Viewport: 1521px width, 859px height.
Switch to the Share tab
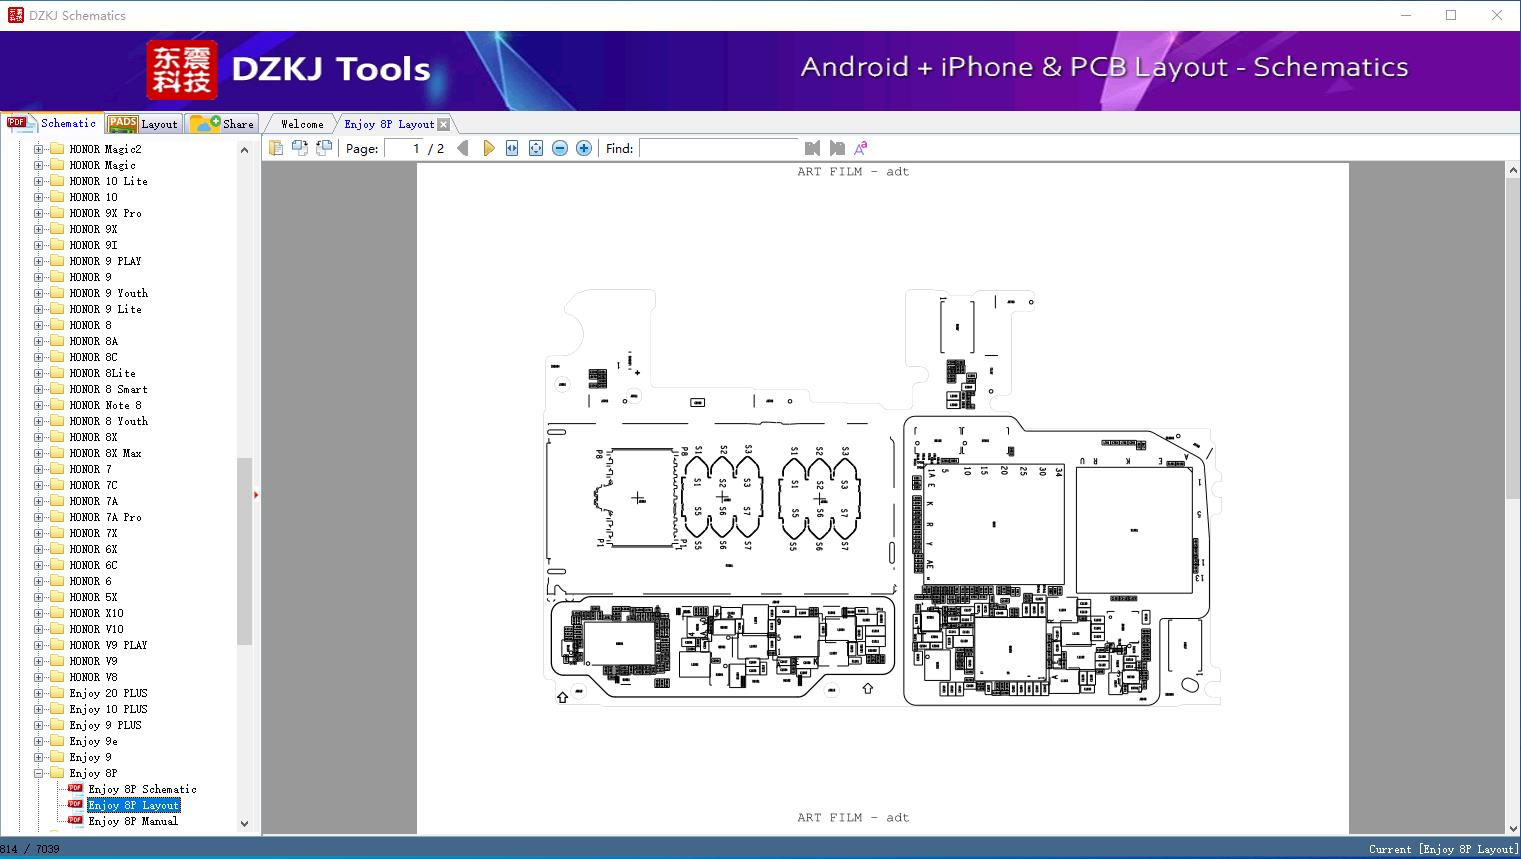click(x=222, y=124)
